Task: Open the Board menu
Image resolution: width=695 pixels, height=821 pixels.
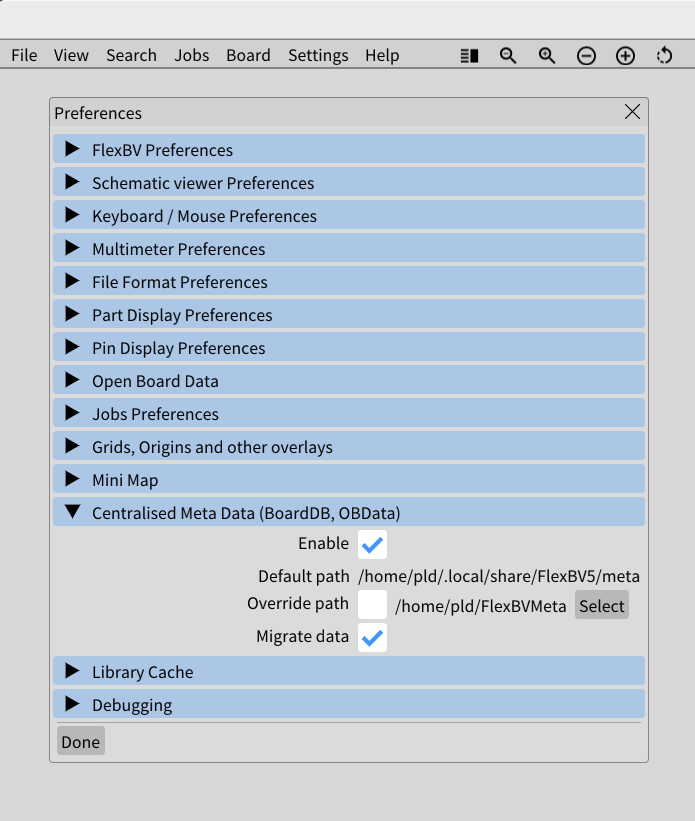Action: (248, 55)
